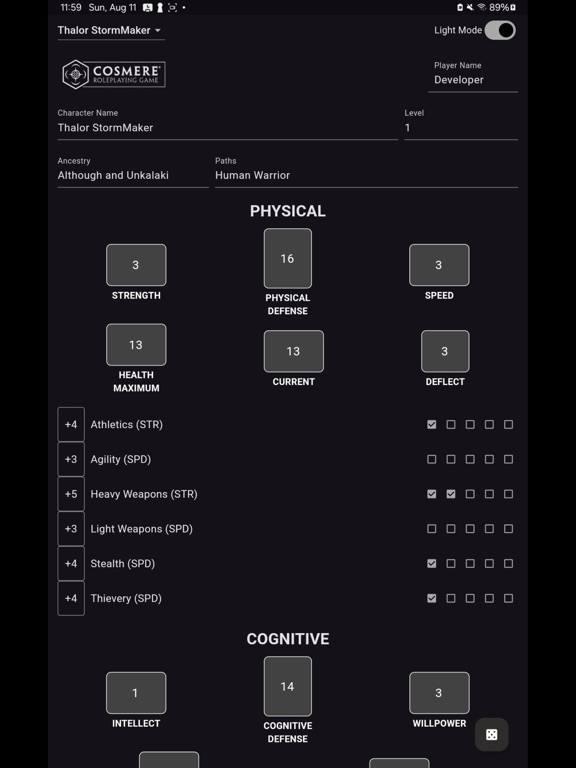Click the COGNITIVE section heading

(x=288, y=639)
